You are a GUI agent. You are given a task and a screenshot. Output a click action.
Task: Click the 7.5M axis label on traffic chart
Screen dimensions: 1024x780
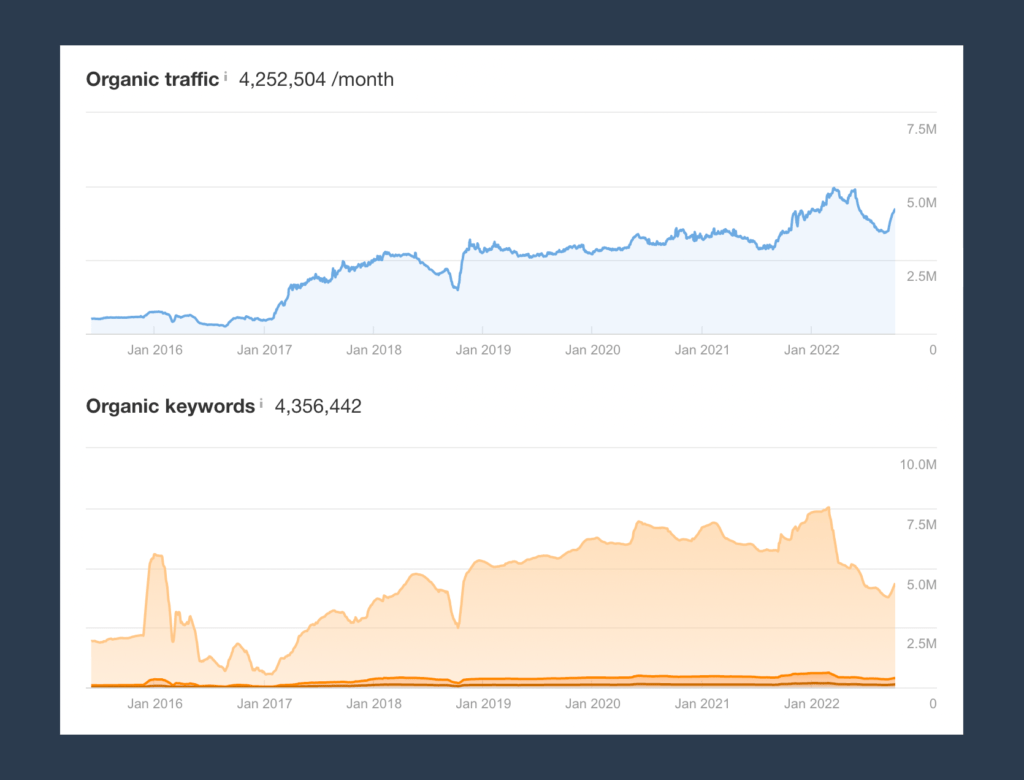tap(921, 129)
